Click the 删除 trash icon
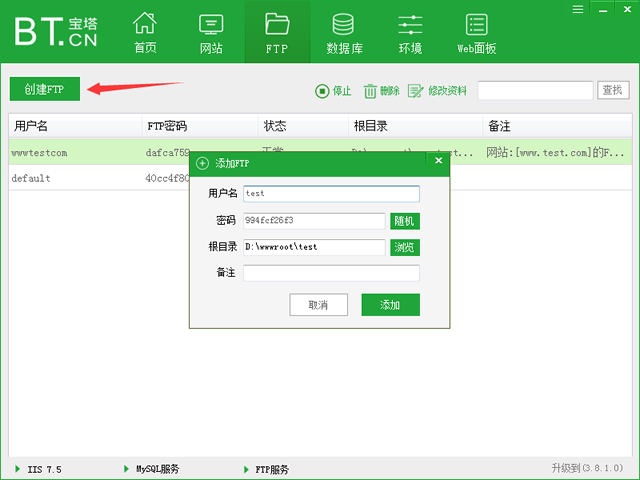This screenshot has height=480, width=640. [x=370, y=91]
